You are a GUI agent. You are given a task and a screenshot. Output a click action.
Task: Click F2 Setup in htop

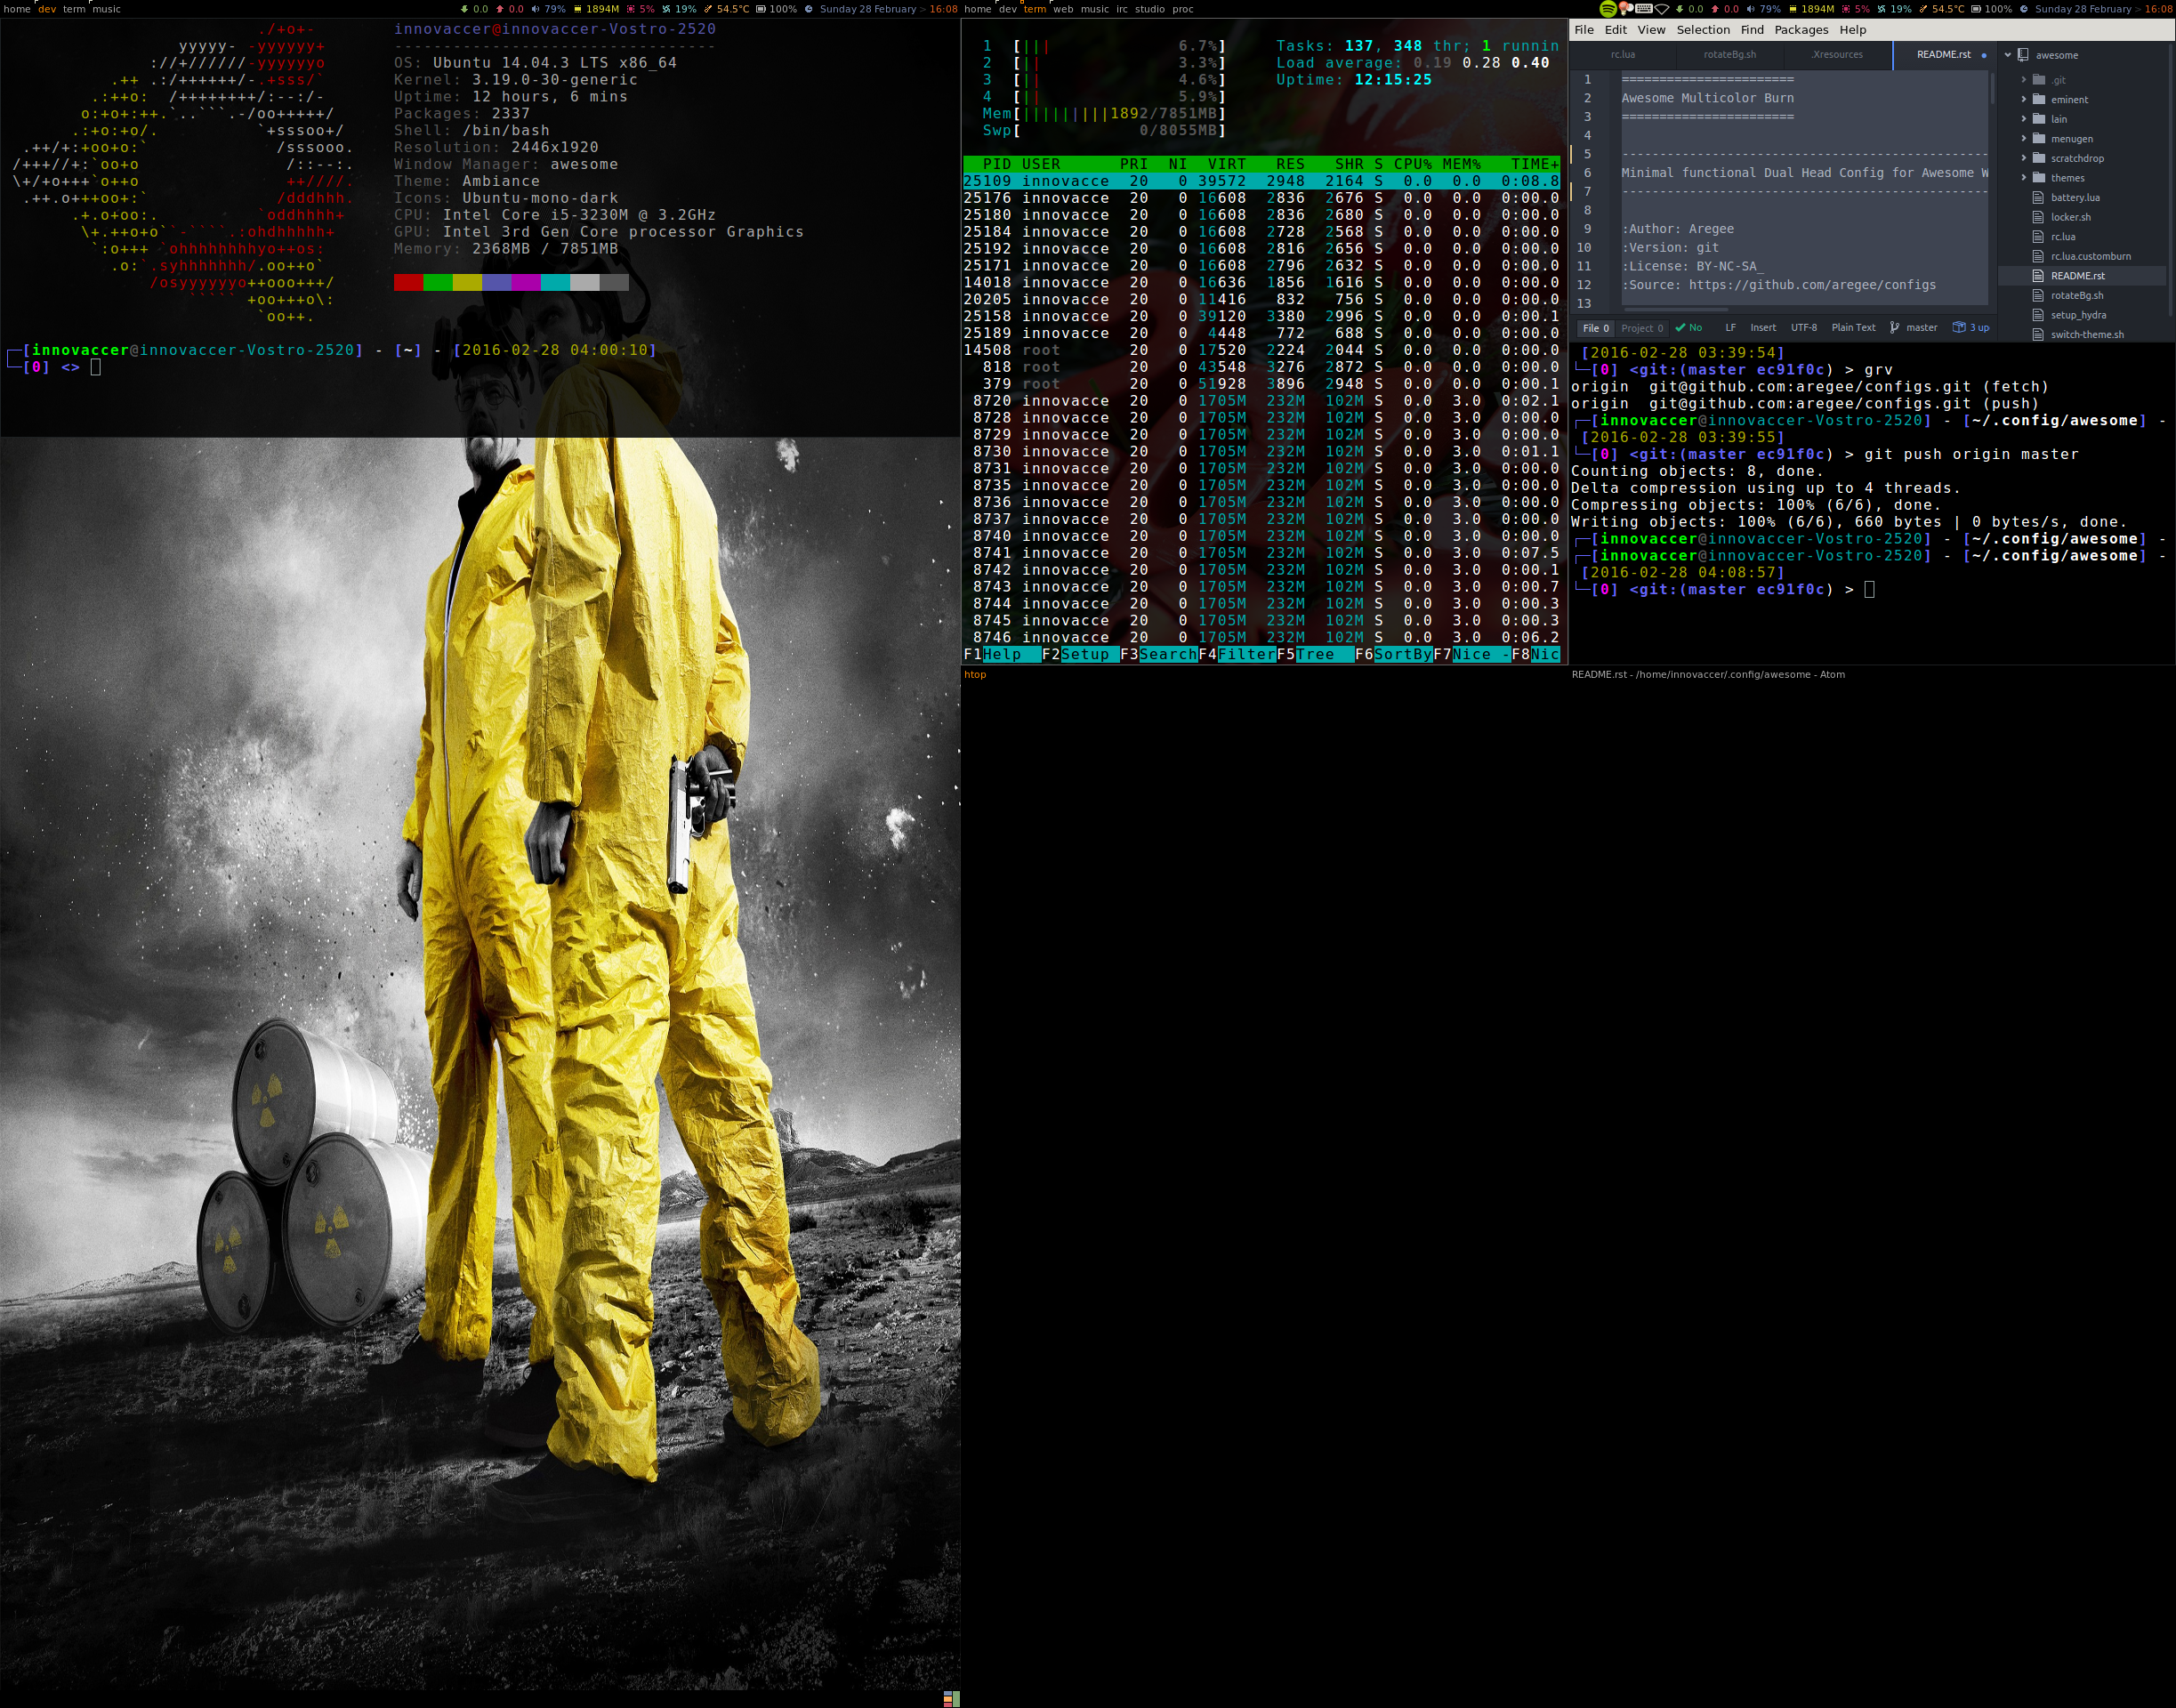[1080, 654]
